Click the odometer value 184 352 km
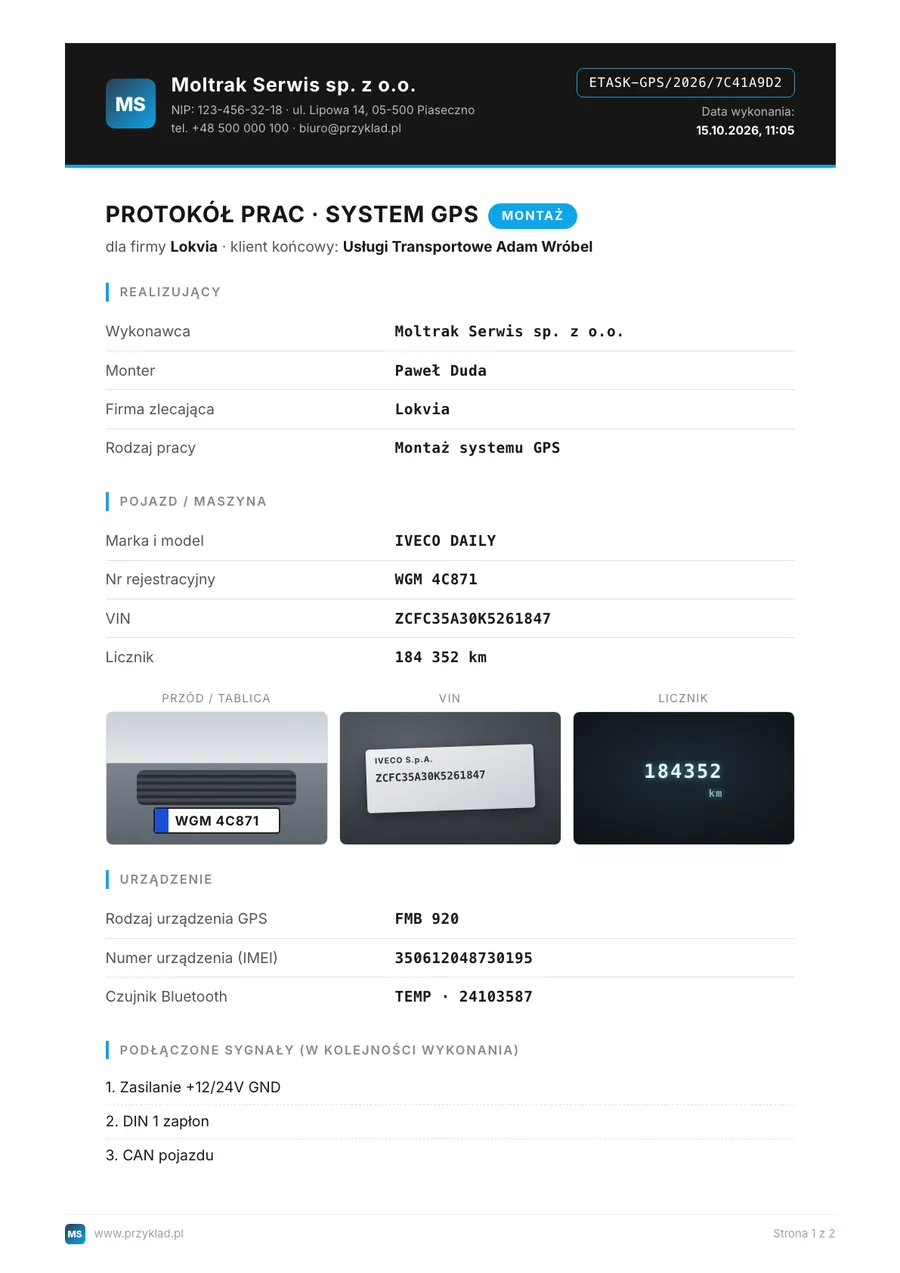Screen dimensions: 900x1273 tap(441, 657)
